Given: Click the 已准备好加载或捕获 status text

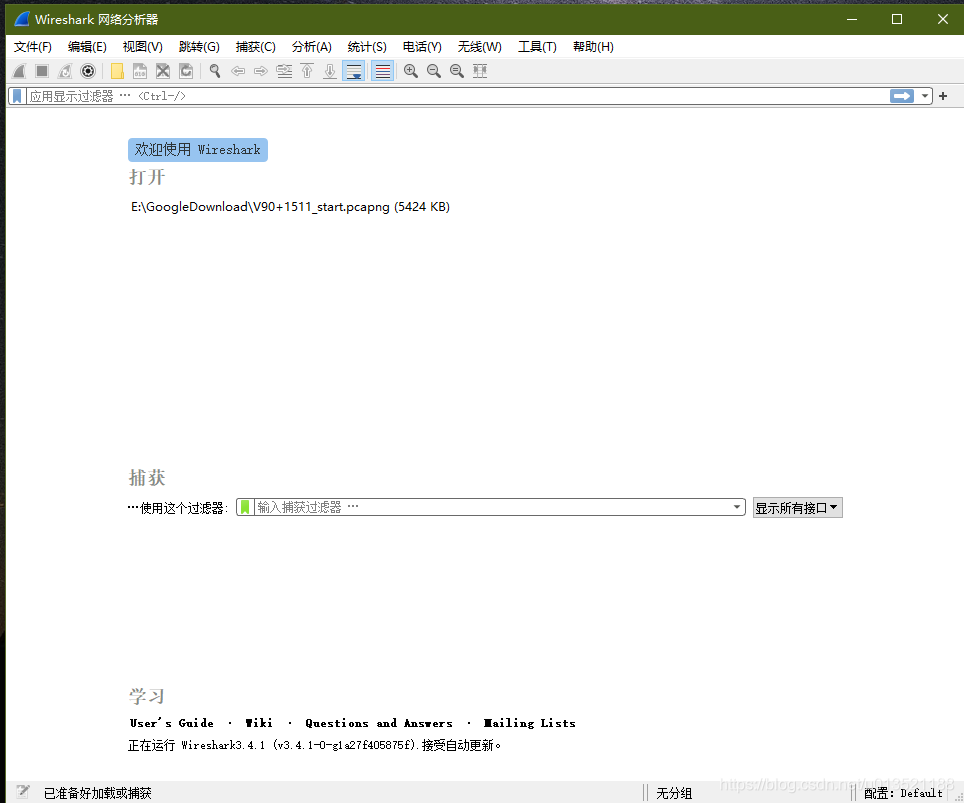Looking at the screenshot, I should (x=98, y=793).
